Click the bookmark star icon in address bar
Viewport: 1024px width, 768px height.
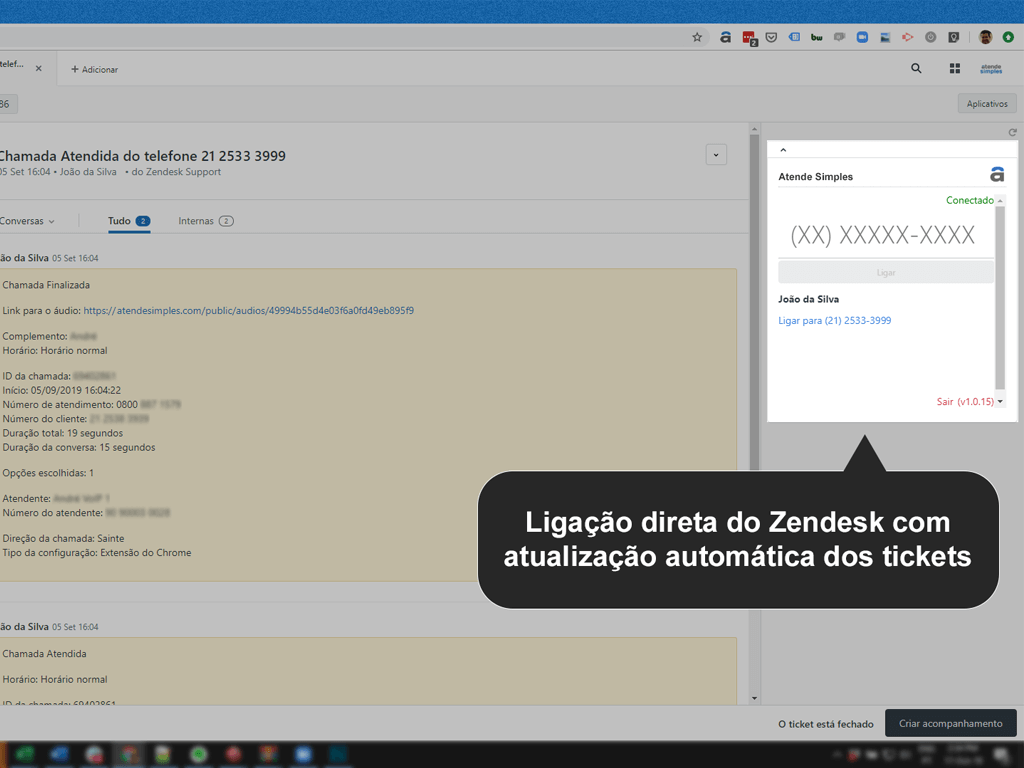coord(697,37)
